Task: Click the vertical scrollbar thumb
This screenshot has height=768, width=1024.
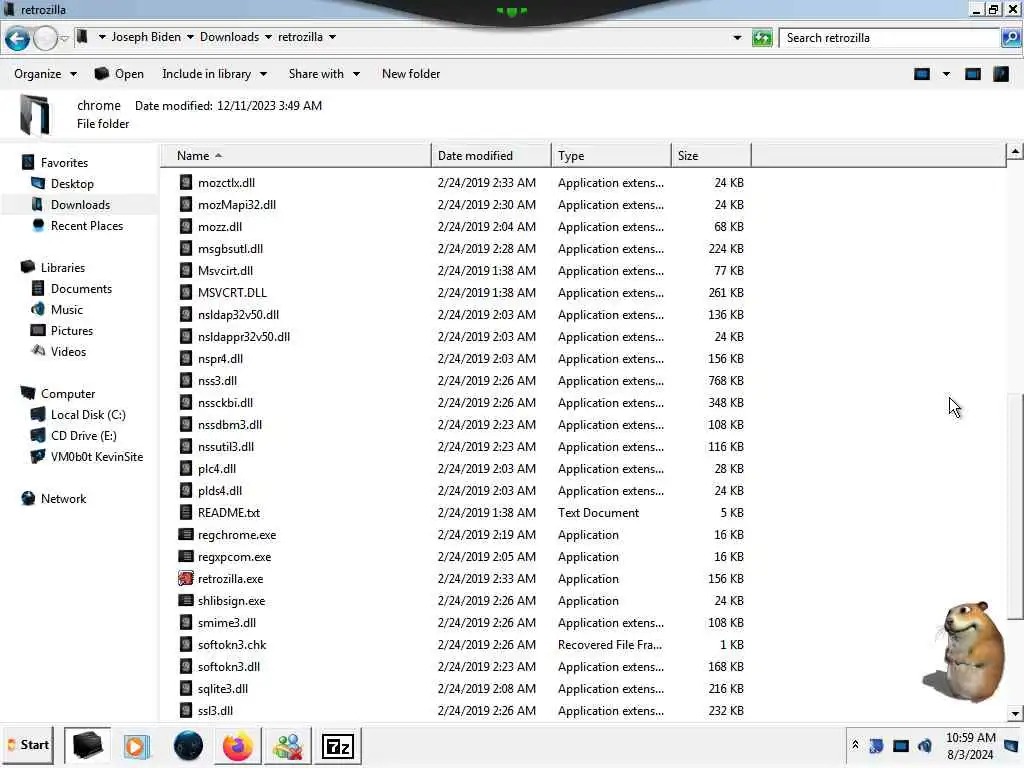Action: click(1014, 505)
